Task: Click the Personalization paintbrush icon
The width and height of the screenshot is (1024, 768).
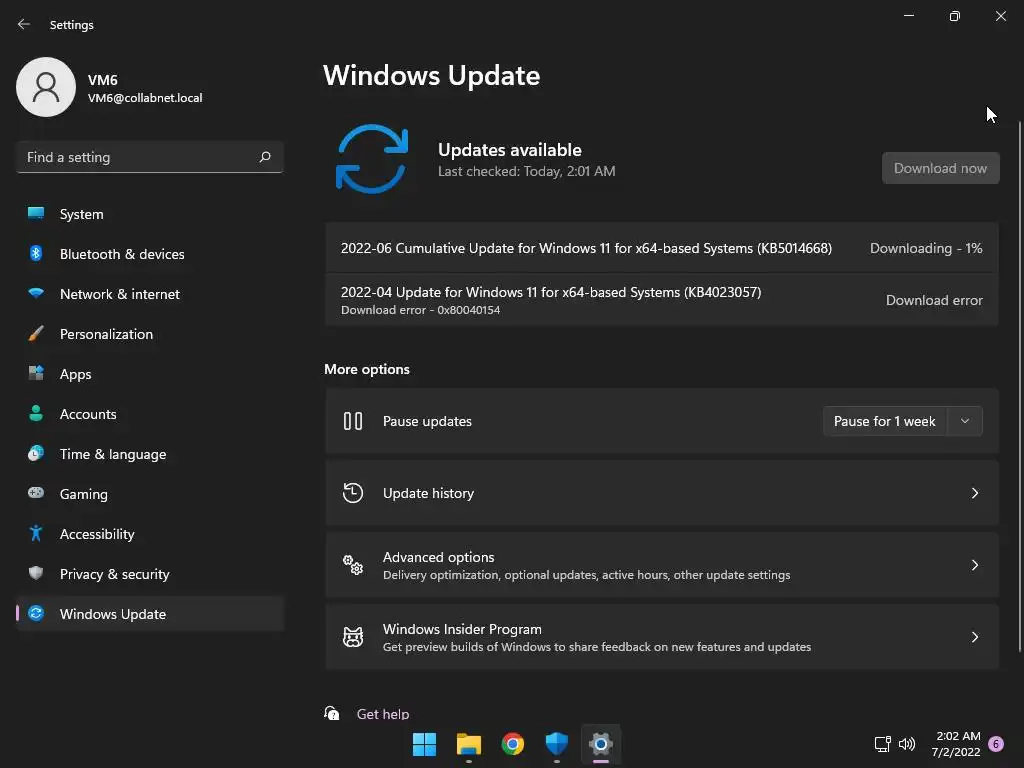Action: (36, 334)
